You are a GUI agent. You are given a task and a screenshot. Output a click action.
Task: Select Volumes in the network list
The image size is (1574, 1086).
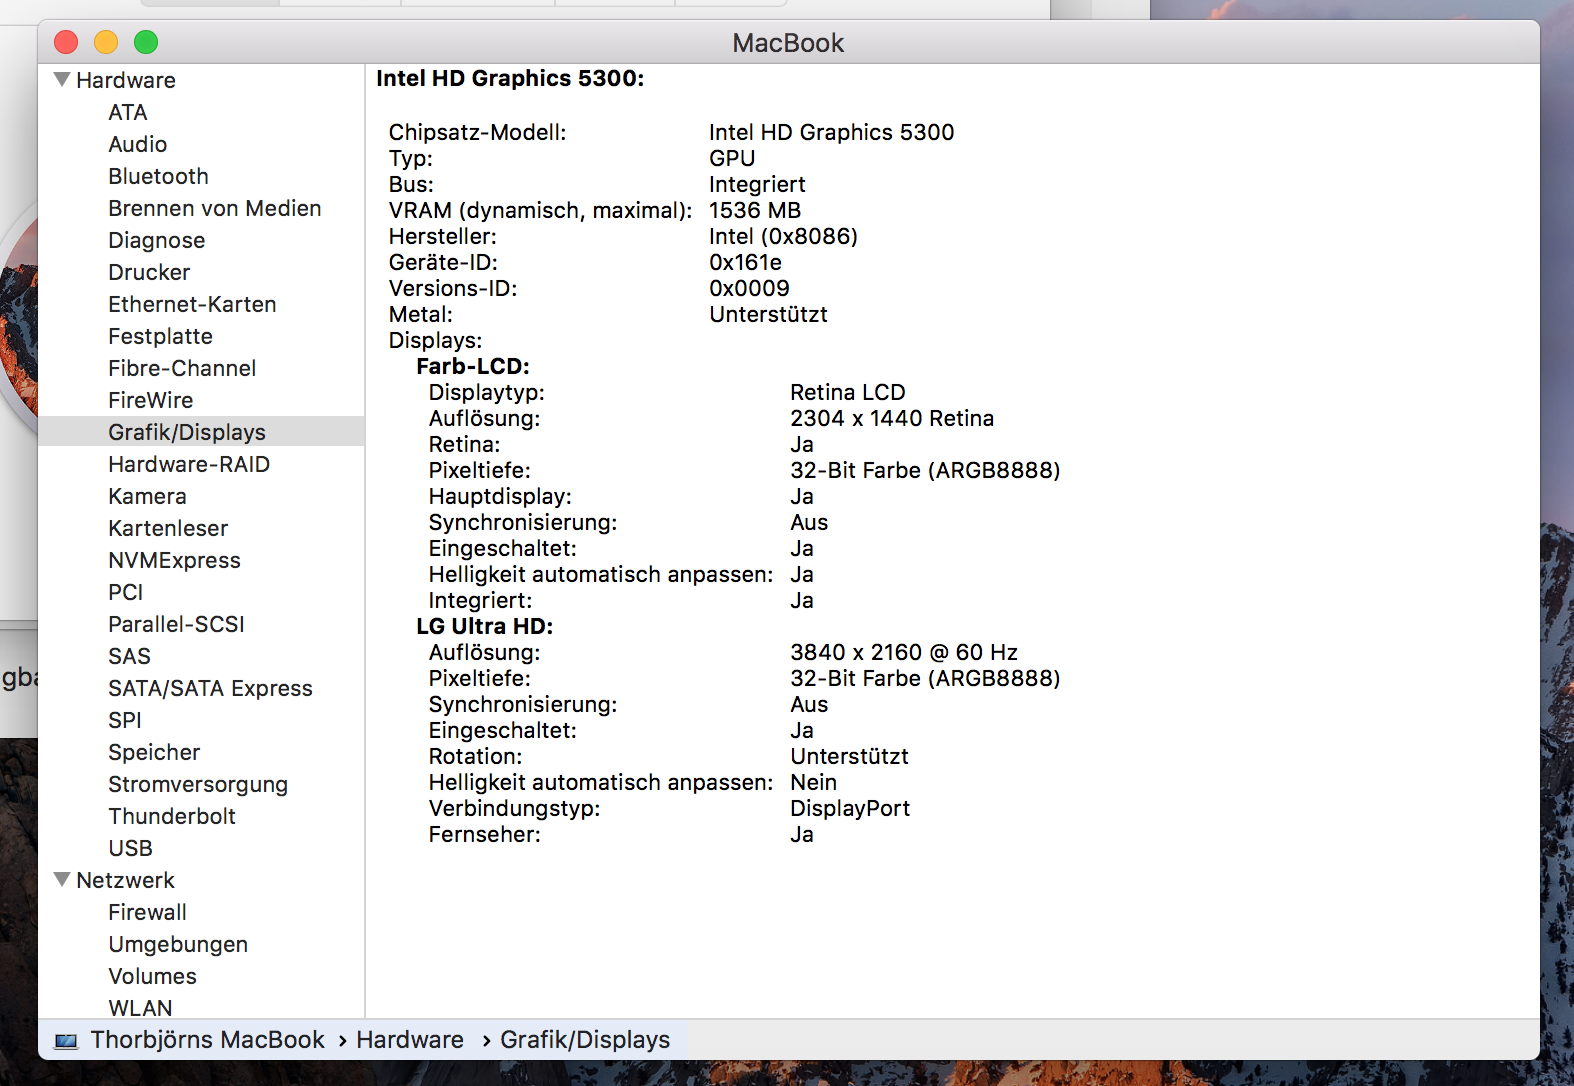[153, 976]
